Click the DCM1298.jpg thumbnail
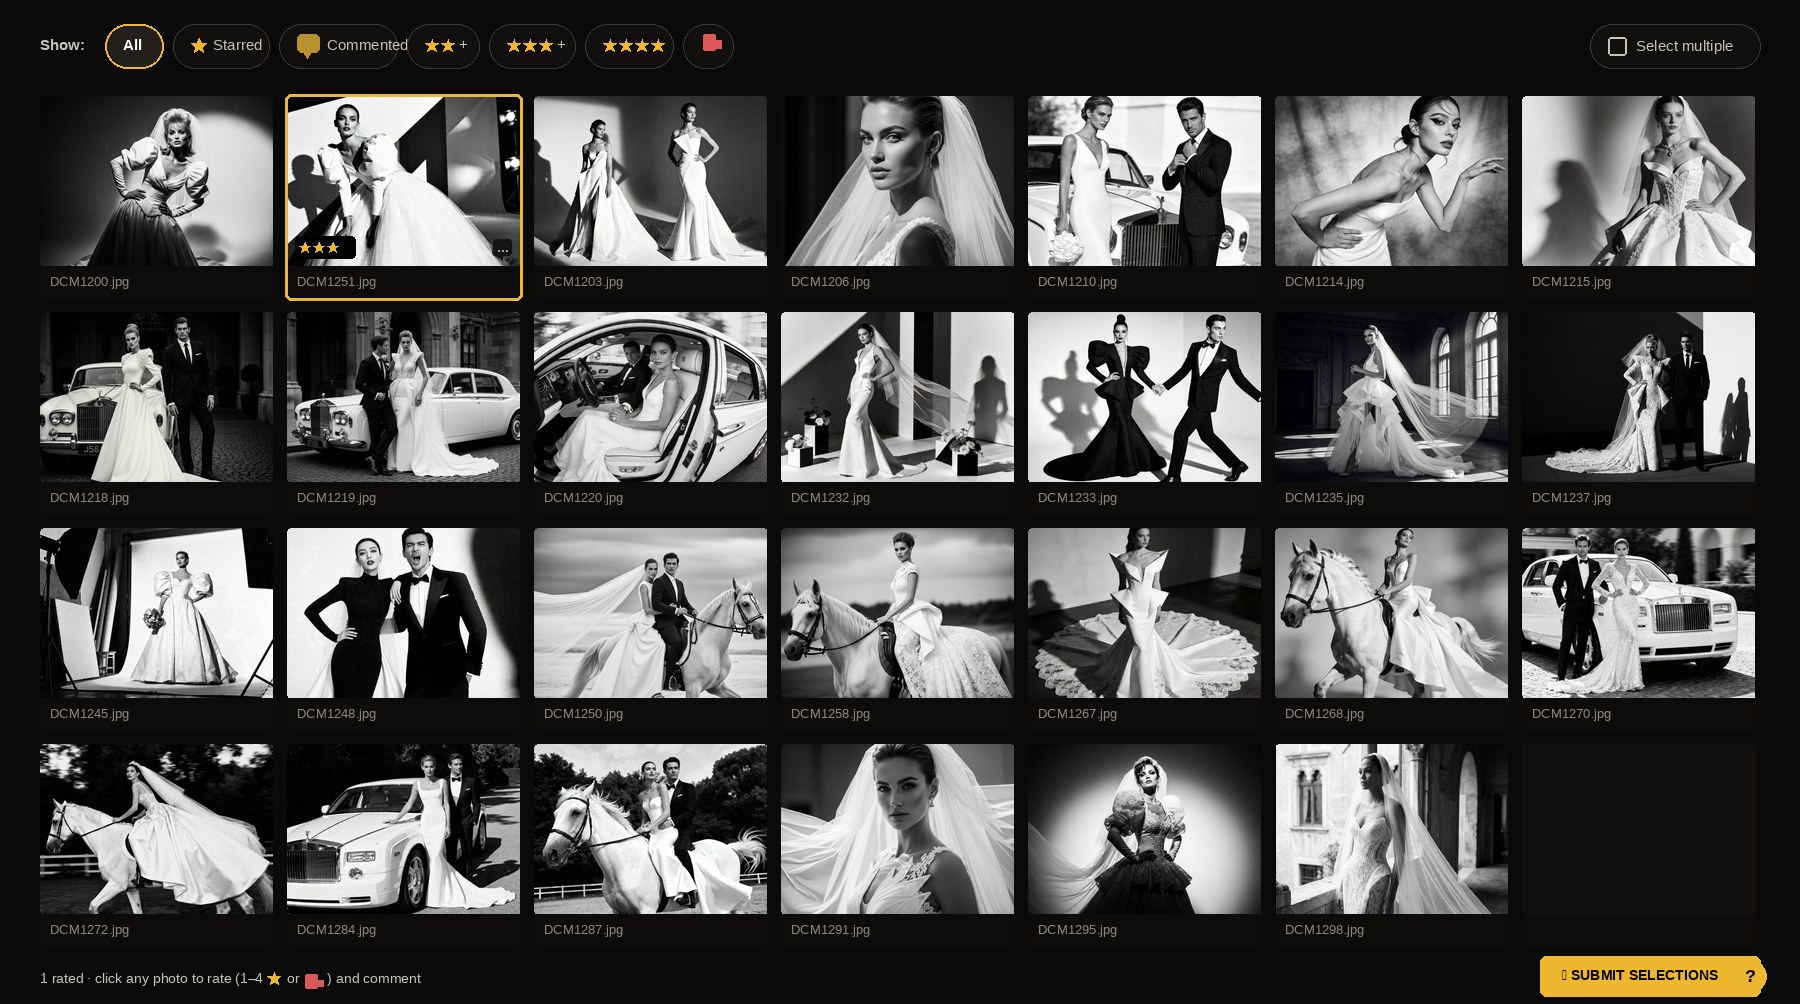Screen dimensions: 1800x1004 coord(1391,829)
